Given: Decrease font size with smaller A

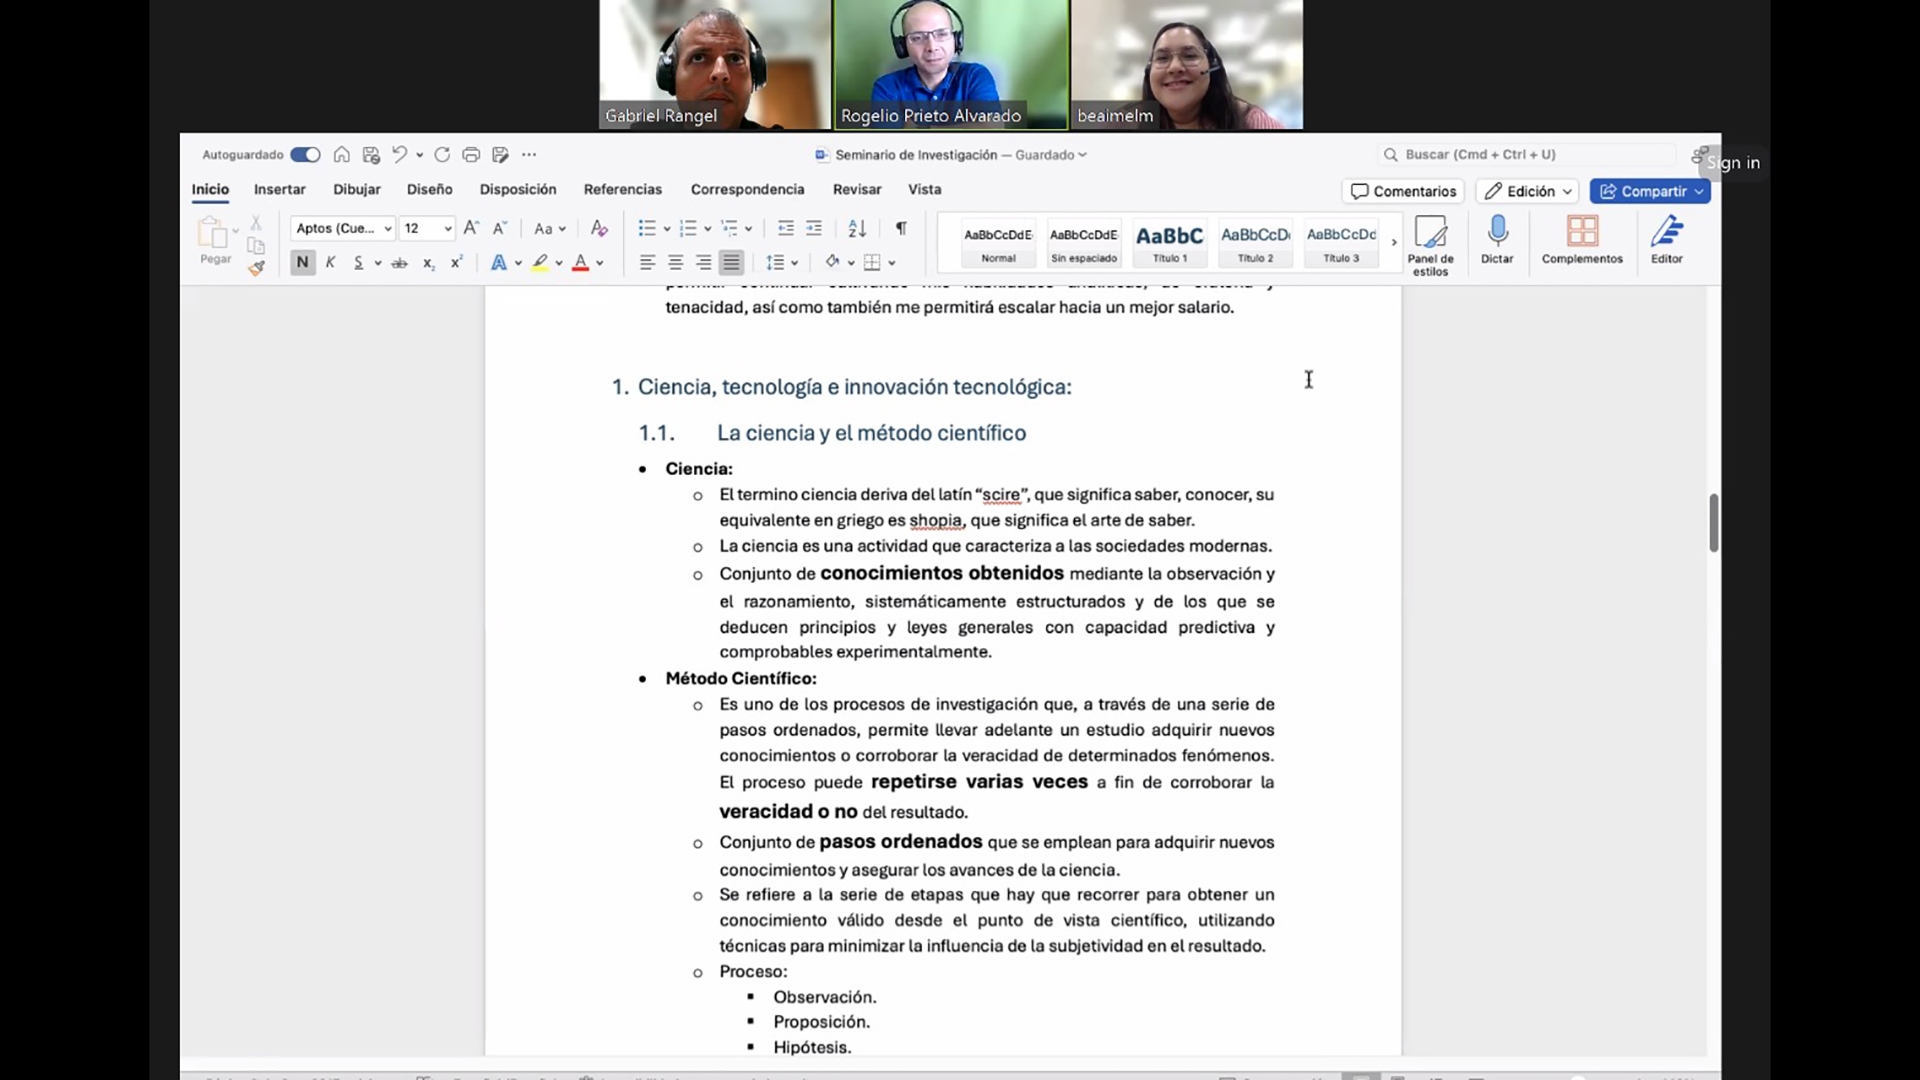Looking at the screenshot, I should (x=500, y=228).
